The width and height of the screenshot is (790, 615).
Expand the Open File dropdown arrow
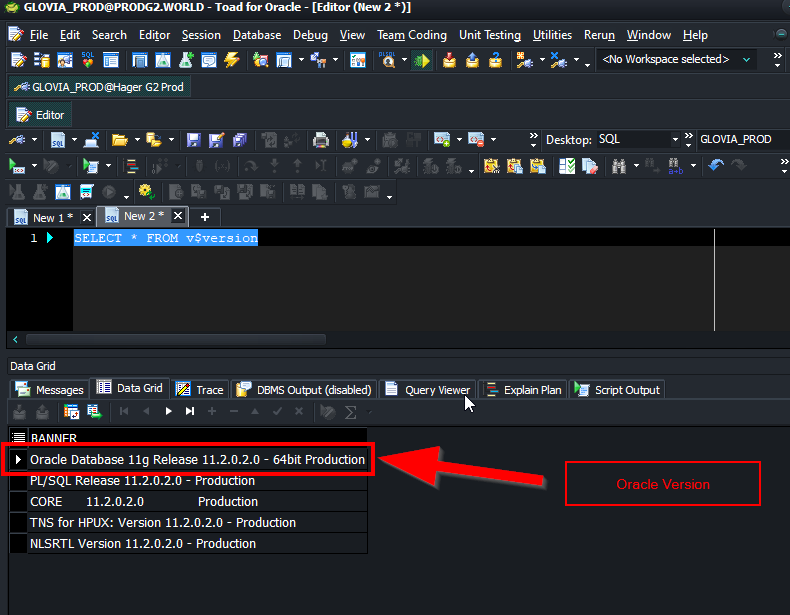click(137, 140)
